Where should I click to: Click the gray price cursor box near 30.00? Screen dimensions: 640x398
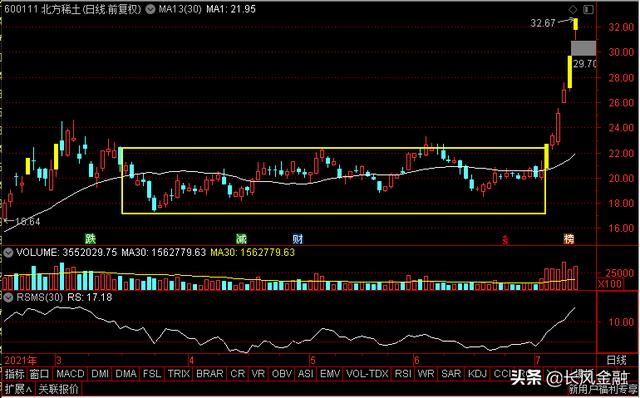(x=583, y=49)
